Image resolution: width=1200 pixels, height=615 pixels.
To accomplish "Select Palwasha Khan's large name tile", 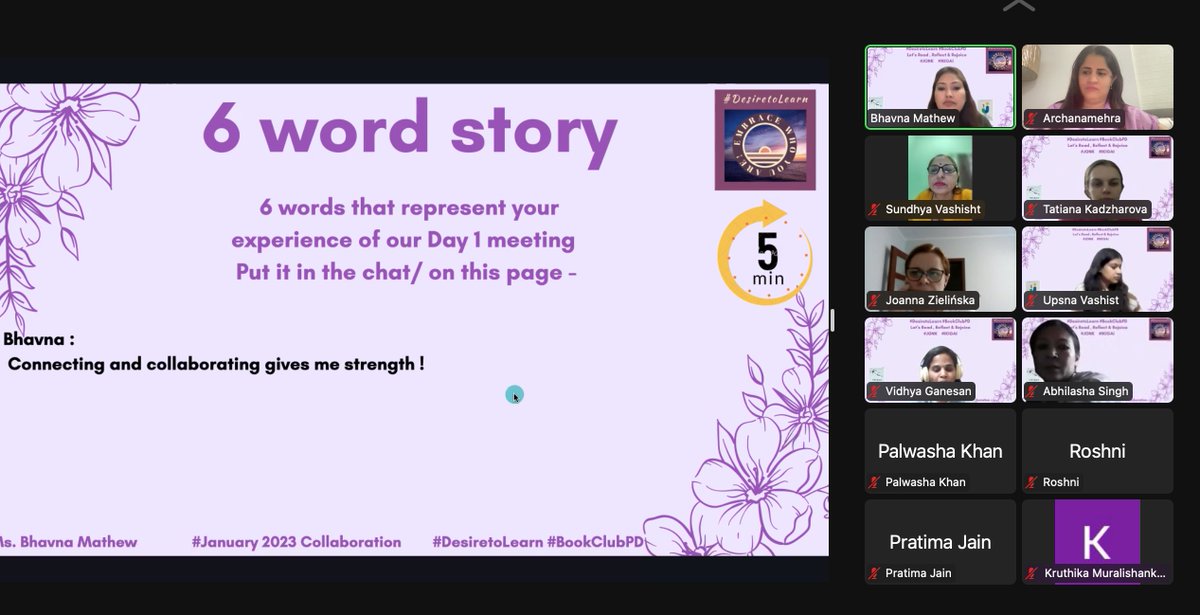I will [940, 450].
